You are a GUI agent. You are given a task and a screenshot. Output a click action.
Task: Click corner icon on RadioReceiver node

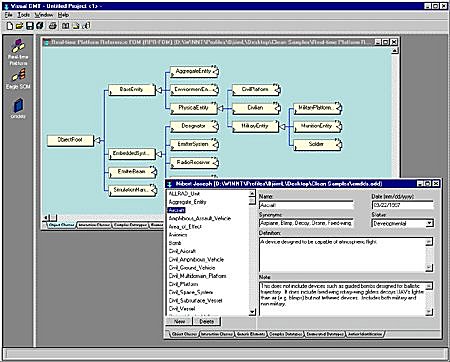pos(215,162)
